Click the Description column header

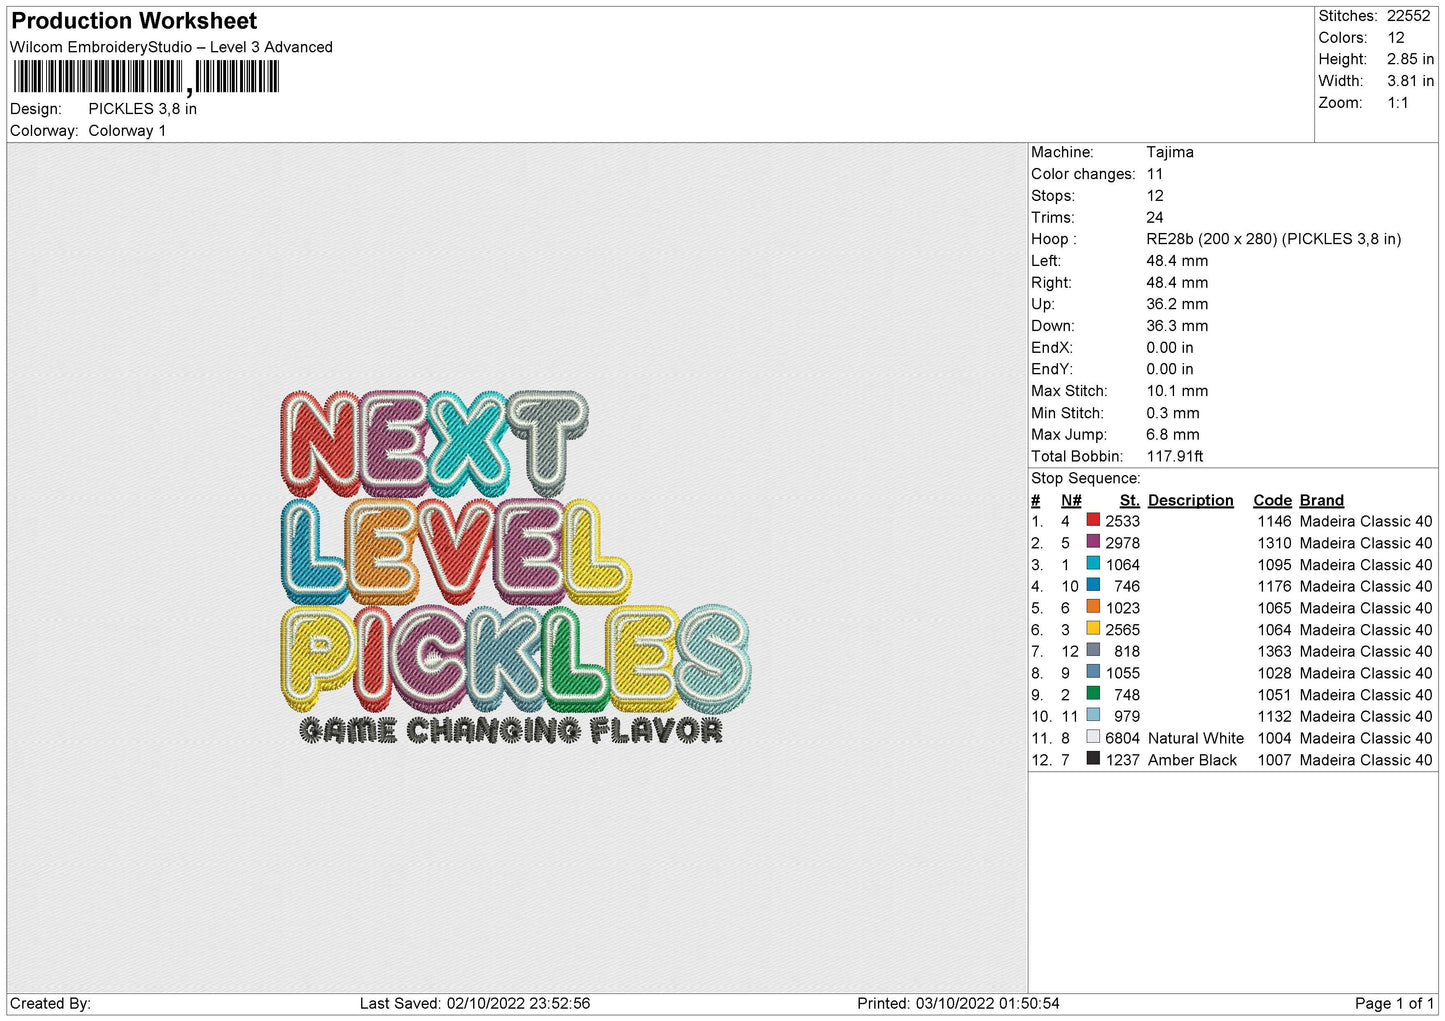(1191, 501)
